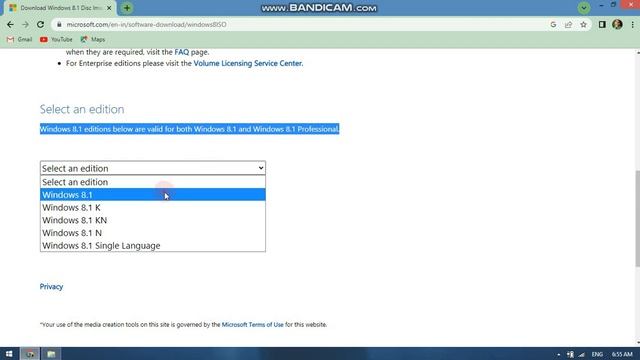This screenshot has height=360, width=640.
Task: Minimize the Chrome window
Action: pyautogui.click(x=601, y=5)
